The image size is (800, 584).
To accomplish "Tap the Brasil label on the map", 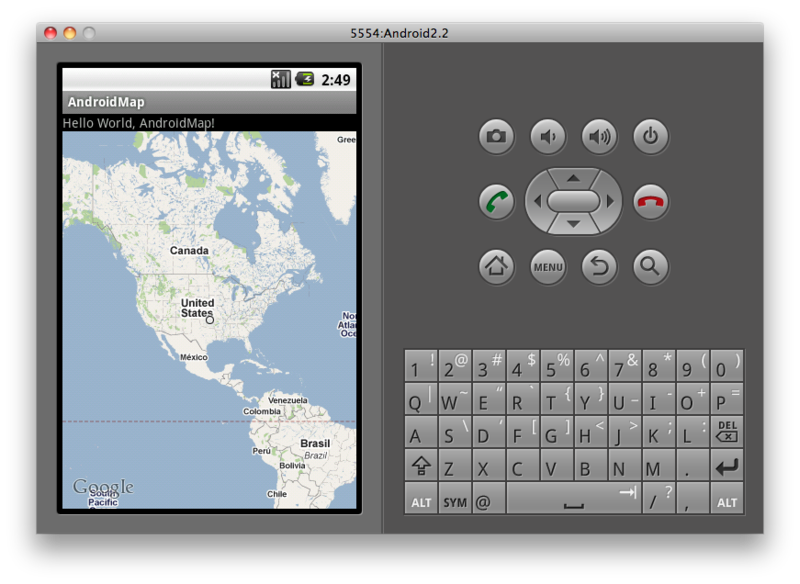I will click(x=315, y=443).
